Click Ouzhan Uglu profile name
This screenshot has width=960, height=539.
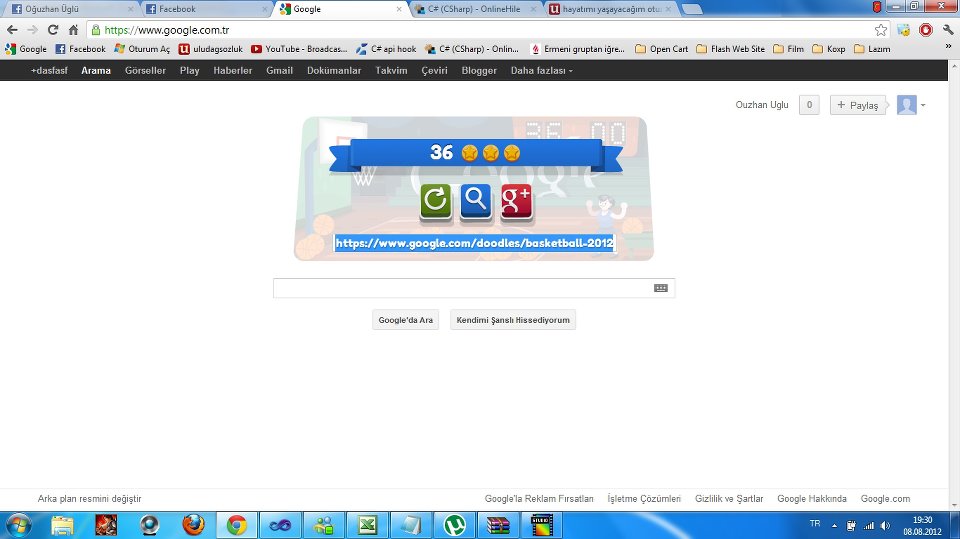(x=762, y=105)
